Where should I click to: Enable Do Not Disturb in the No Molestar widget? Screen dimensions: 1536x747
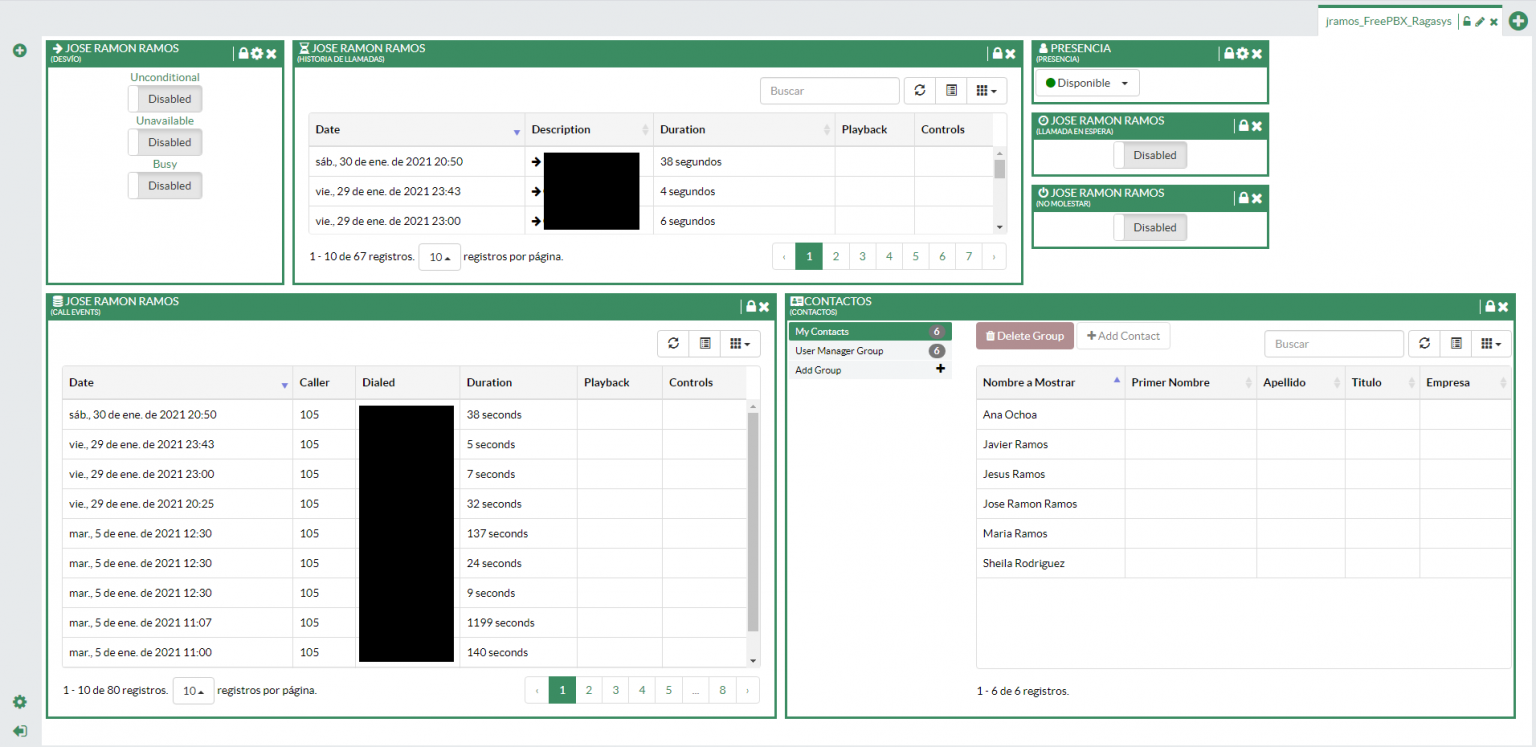click(x=1151, y=227)
